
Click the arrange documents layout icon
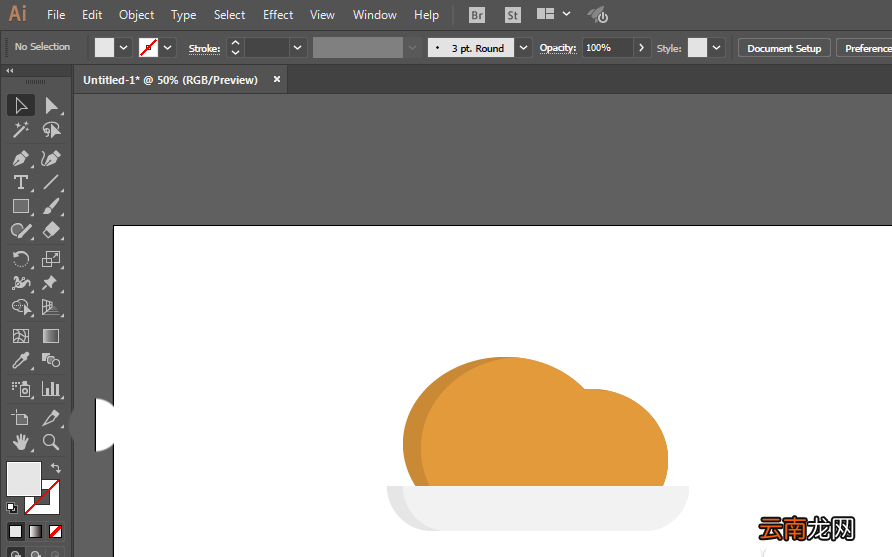(x=546, y=14)
